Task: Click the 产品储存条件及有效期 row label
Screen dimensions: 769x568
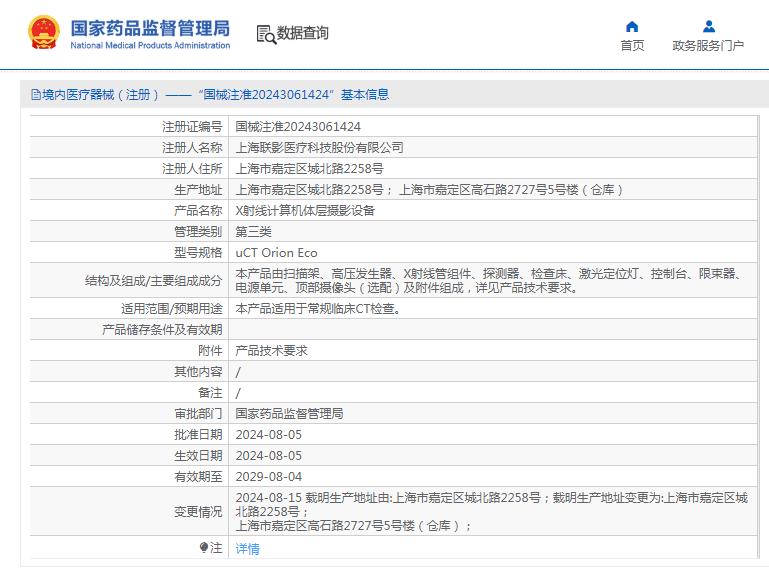Action: point(162,330)
